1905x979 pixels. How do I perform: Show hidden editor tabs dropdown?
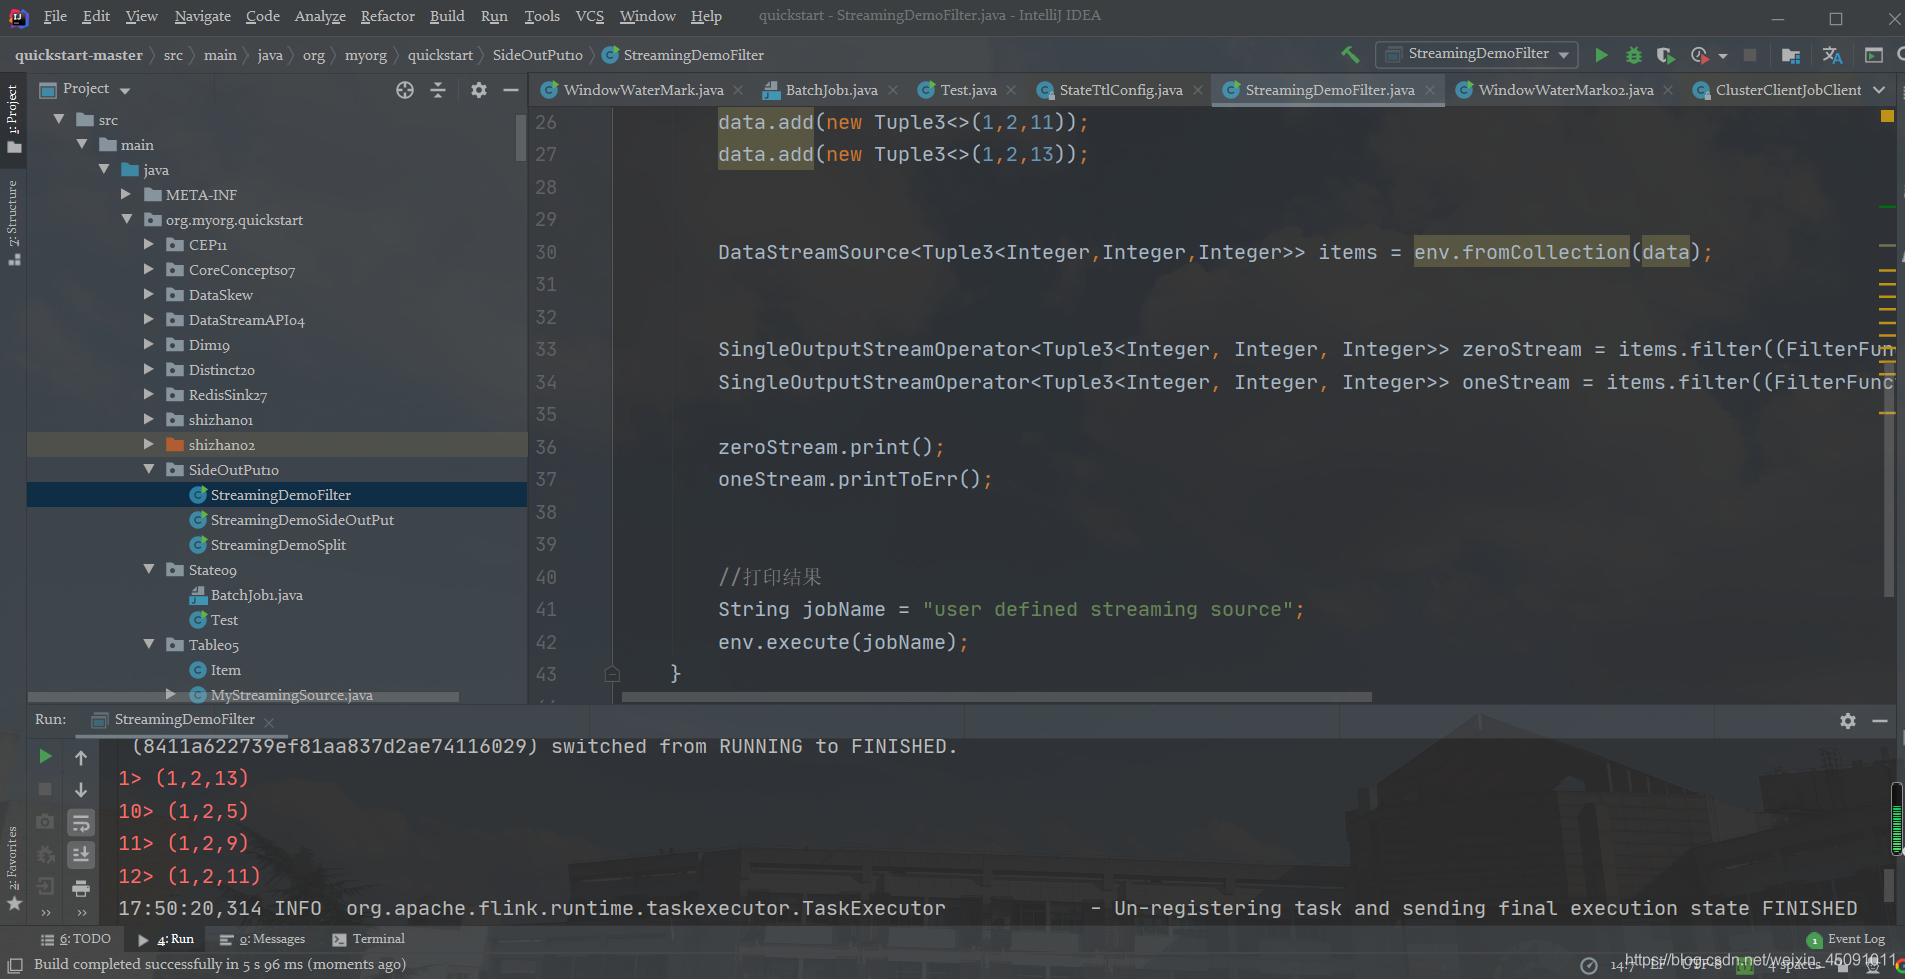click(1879, 90)
